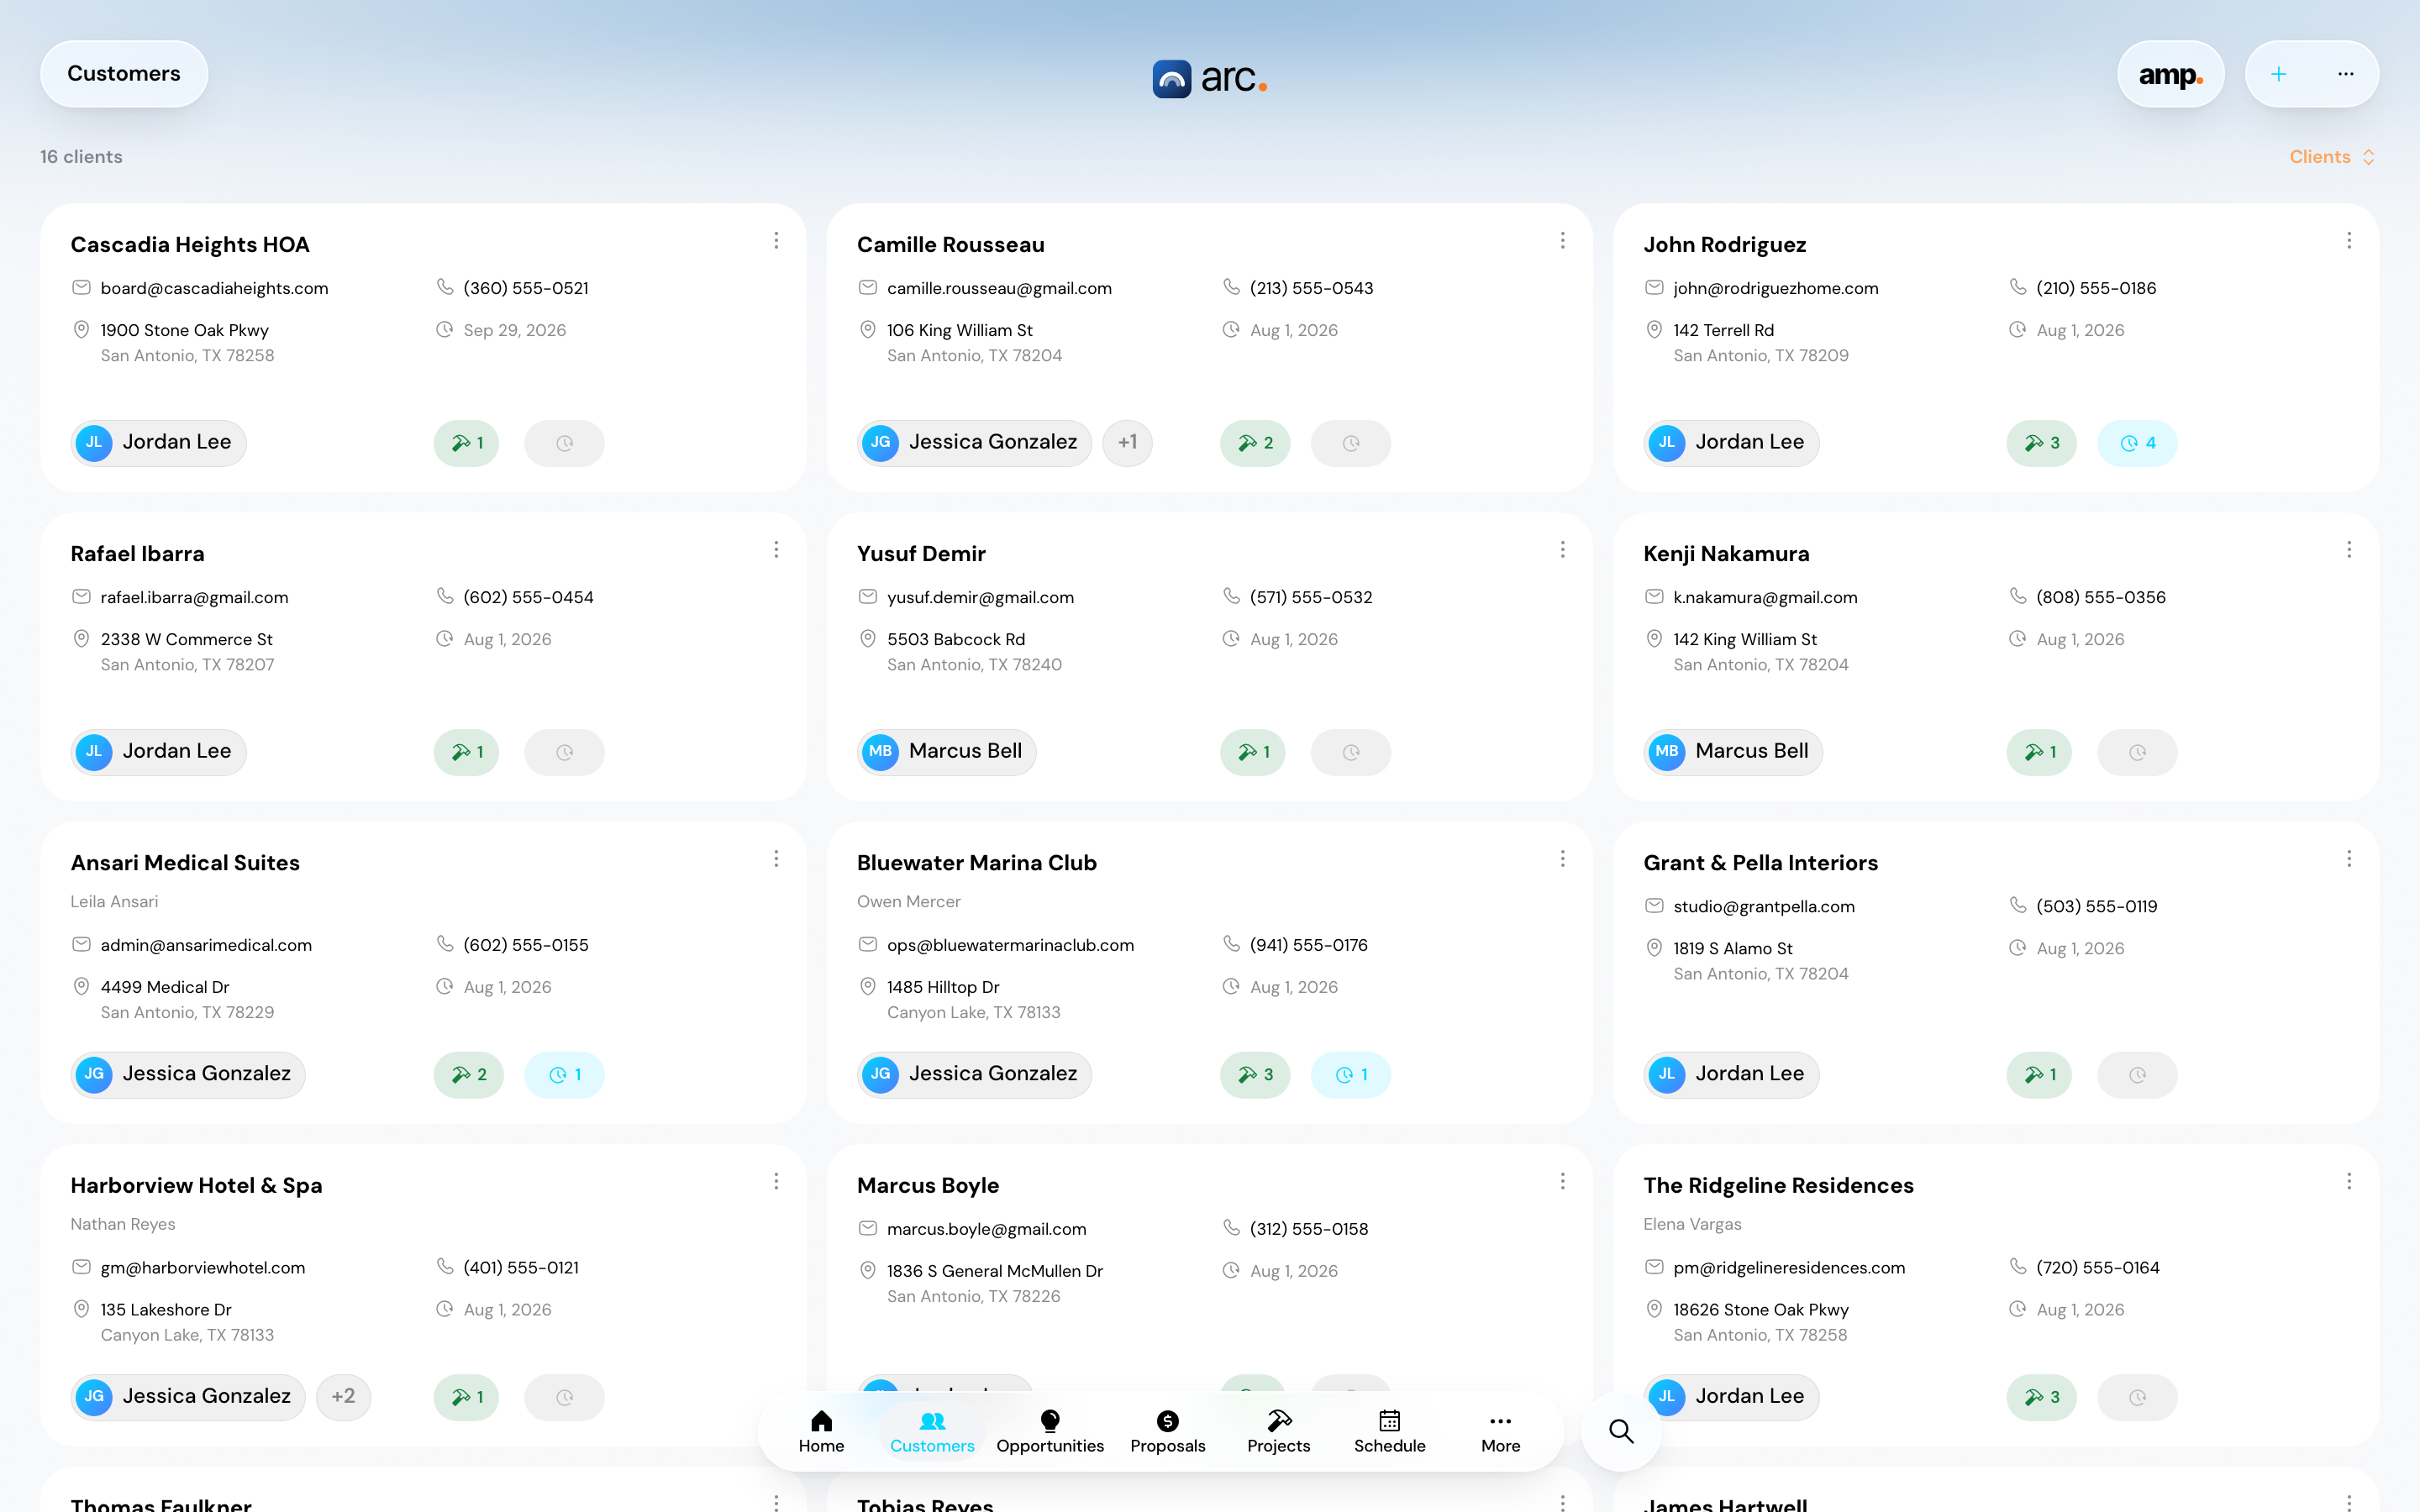Click Marcus Bell chip on Yusuf Demir
The image size is (2420, 1512).
[x=946, y=752]
